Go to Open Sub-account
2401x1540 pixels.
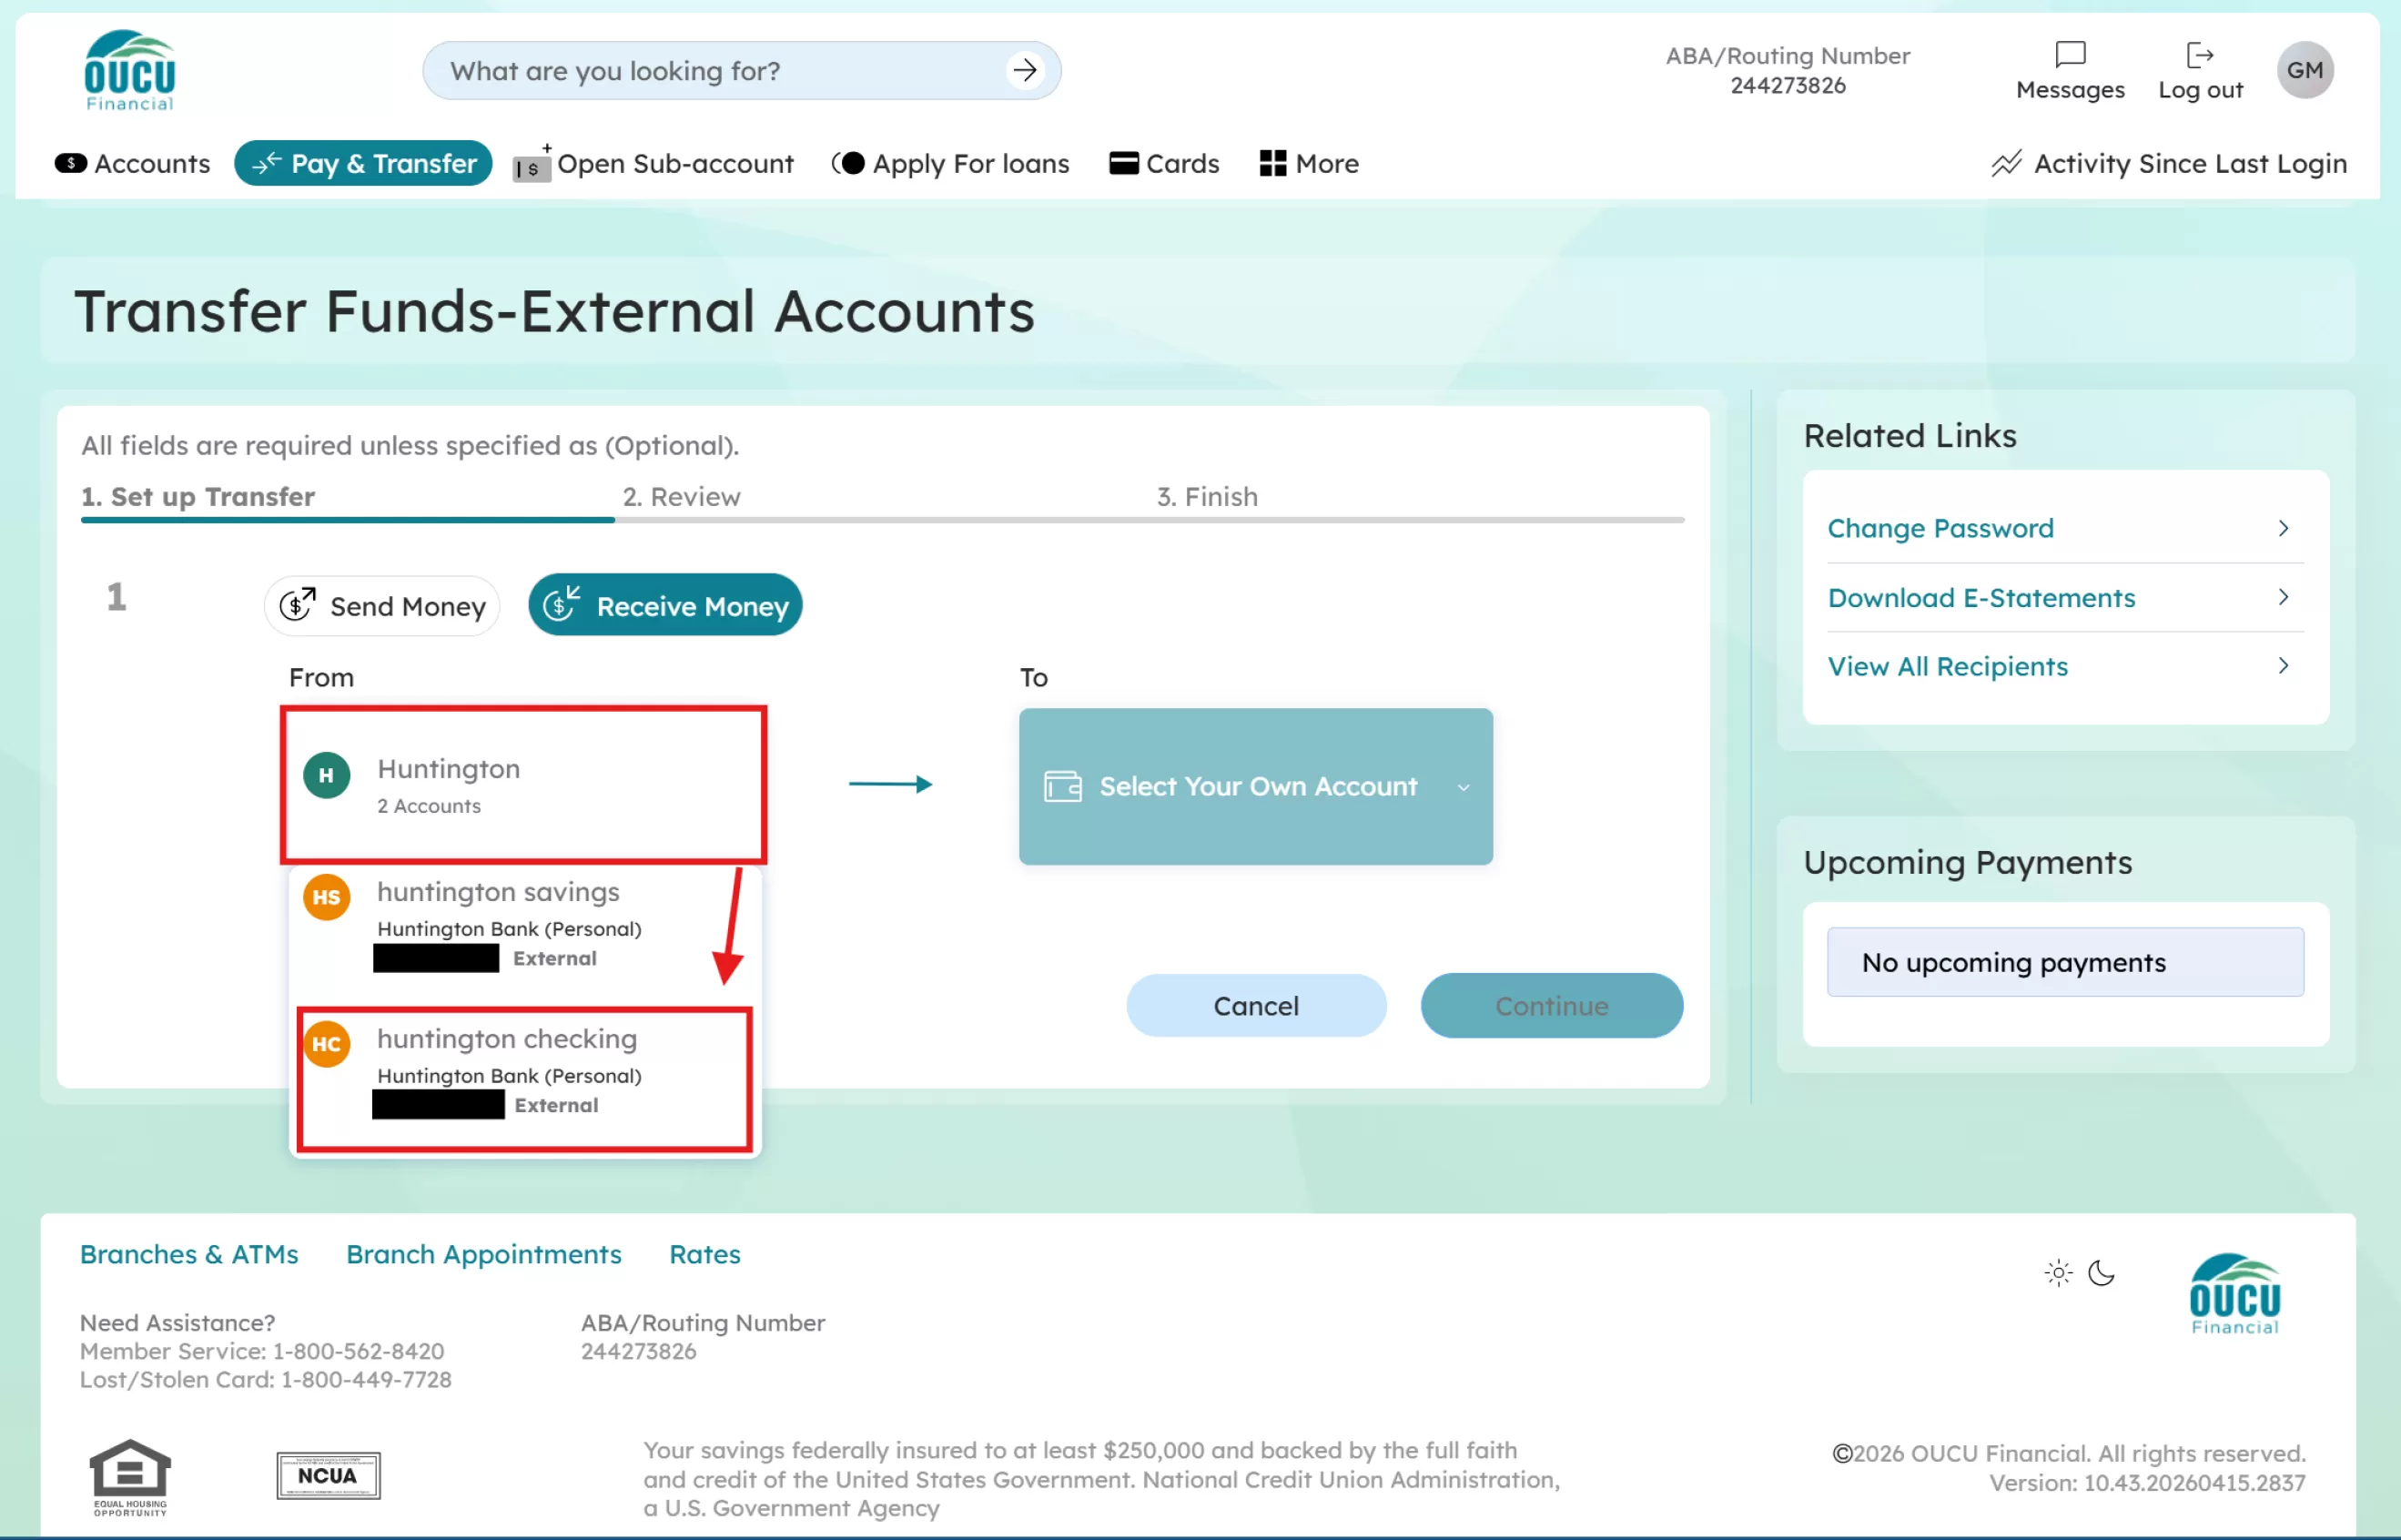point(653,163)
